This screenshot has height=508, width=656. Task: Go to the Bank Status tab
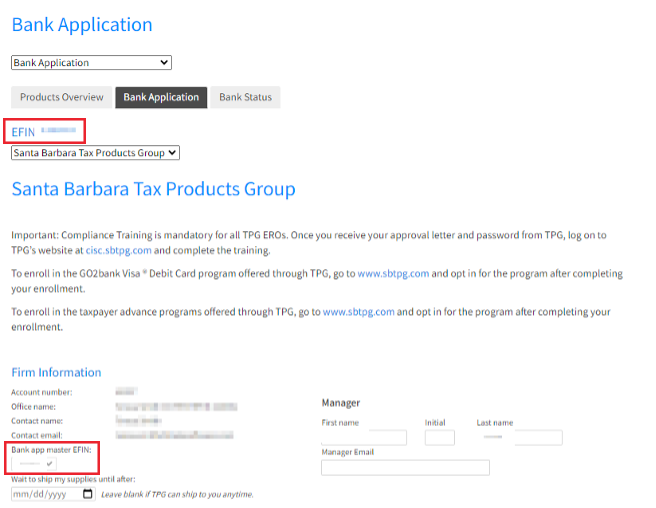[x=245, y=97]
